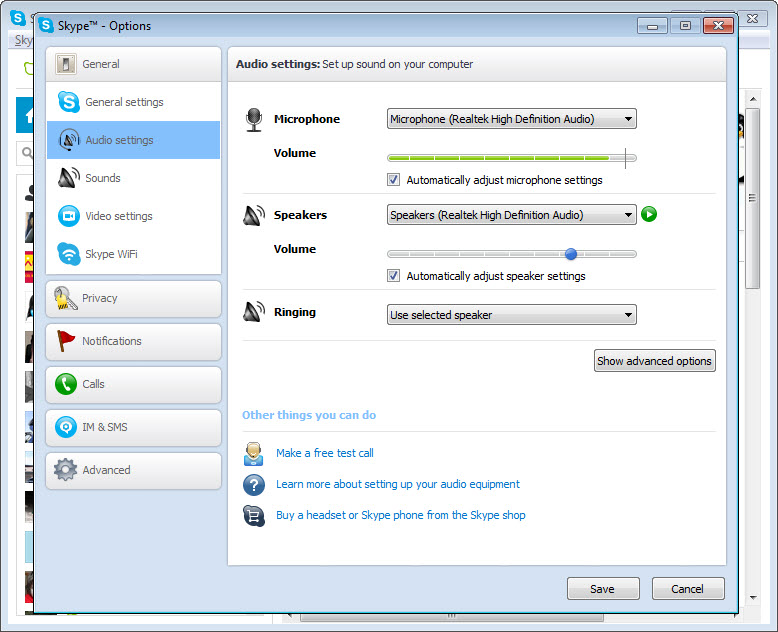
Task: Close the background Skype main window
Action: pyautogui.click(x=753, y=19)
